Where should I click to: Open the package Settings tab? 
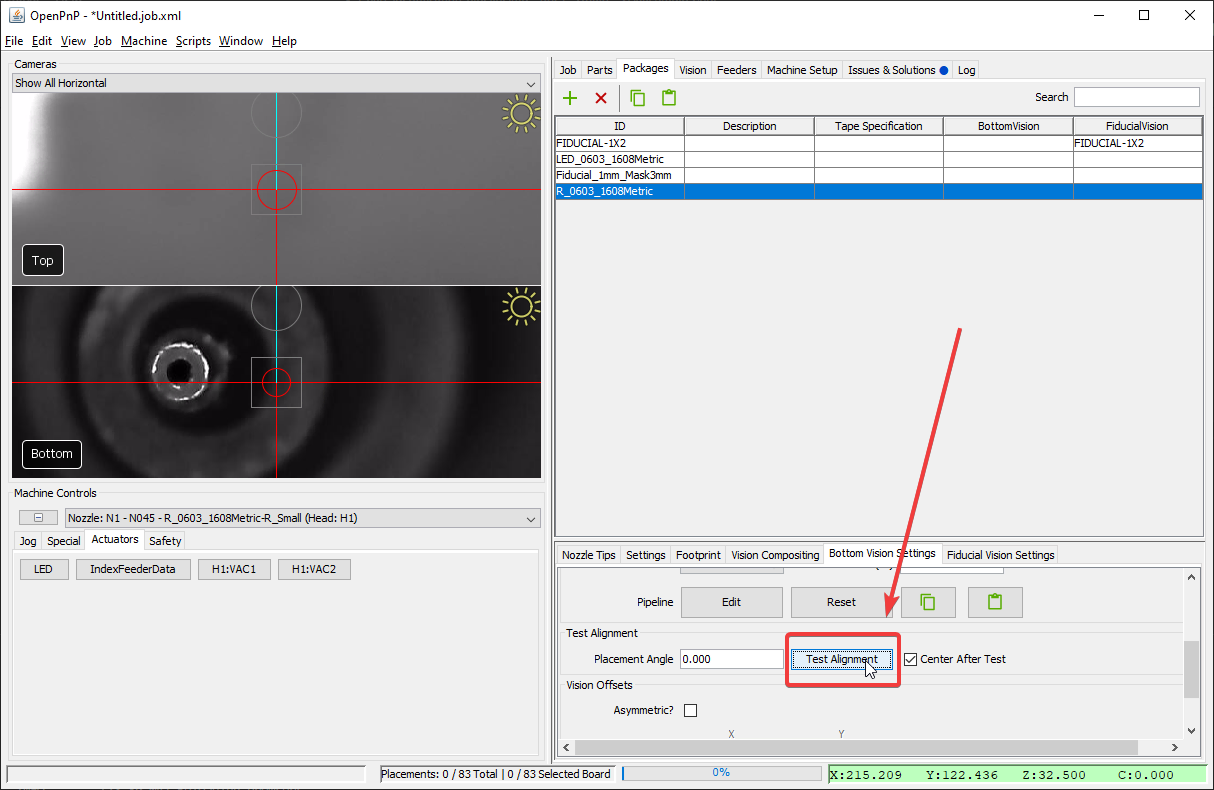click(646, 555)
